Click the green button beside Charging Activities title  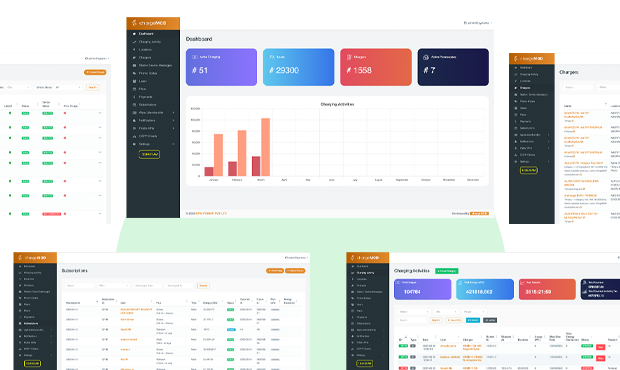[x=447, y=271]
